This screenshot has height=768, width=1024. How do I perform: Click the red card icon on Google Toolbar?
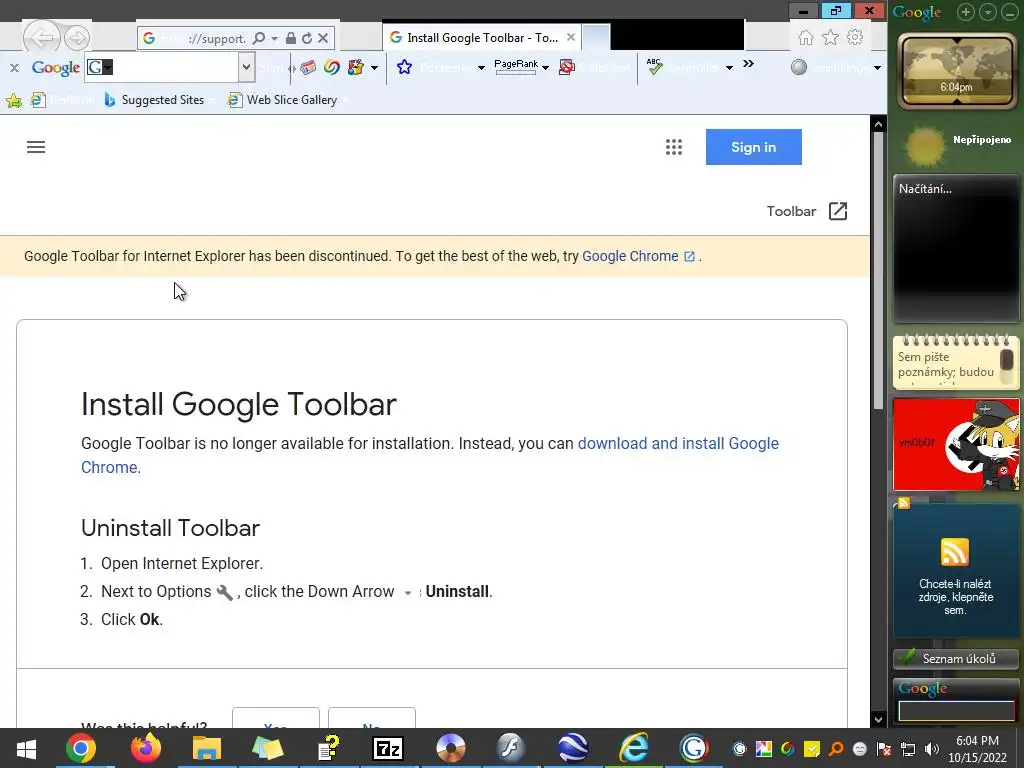coord(308,67)
